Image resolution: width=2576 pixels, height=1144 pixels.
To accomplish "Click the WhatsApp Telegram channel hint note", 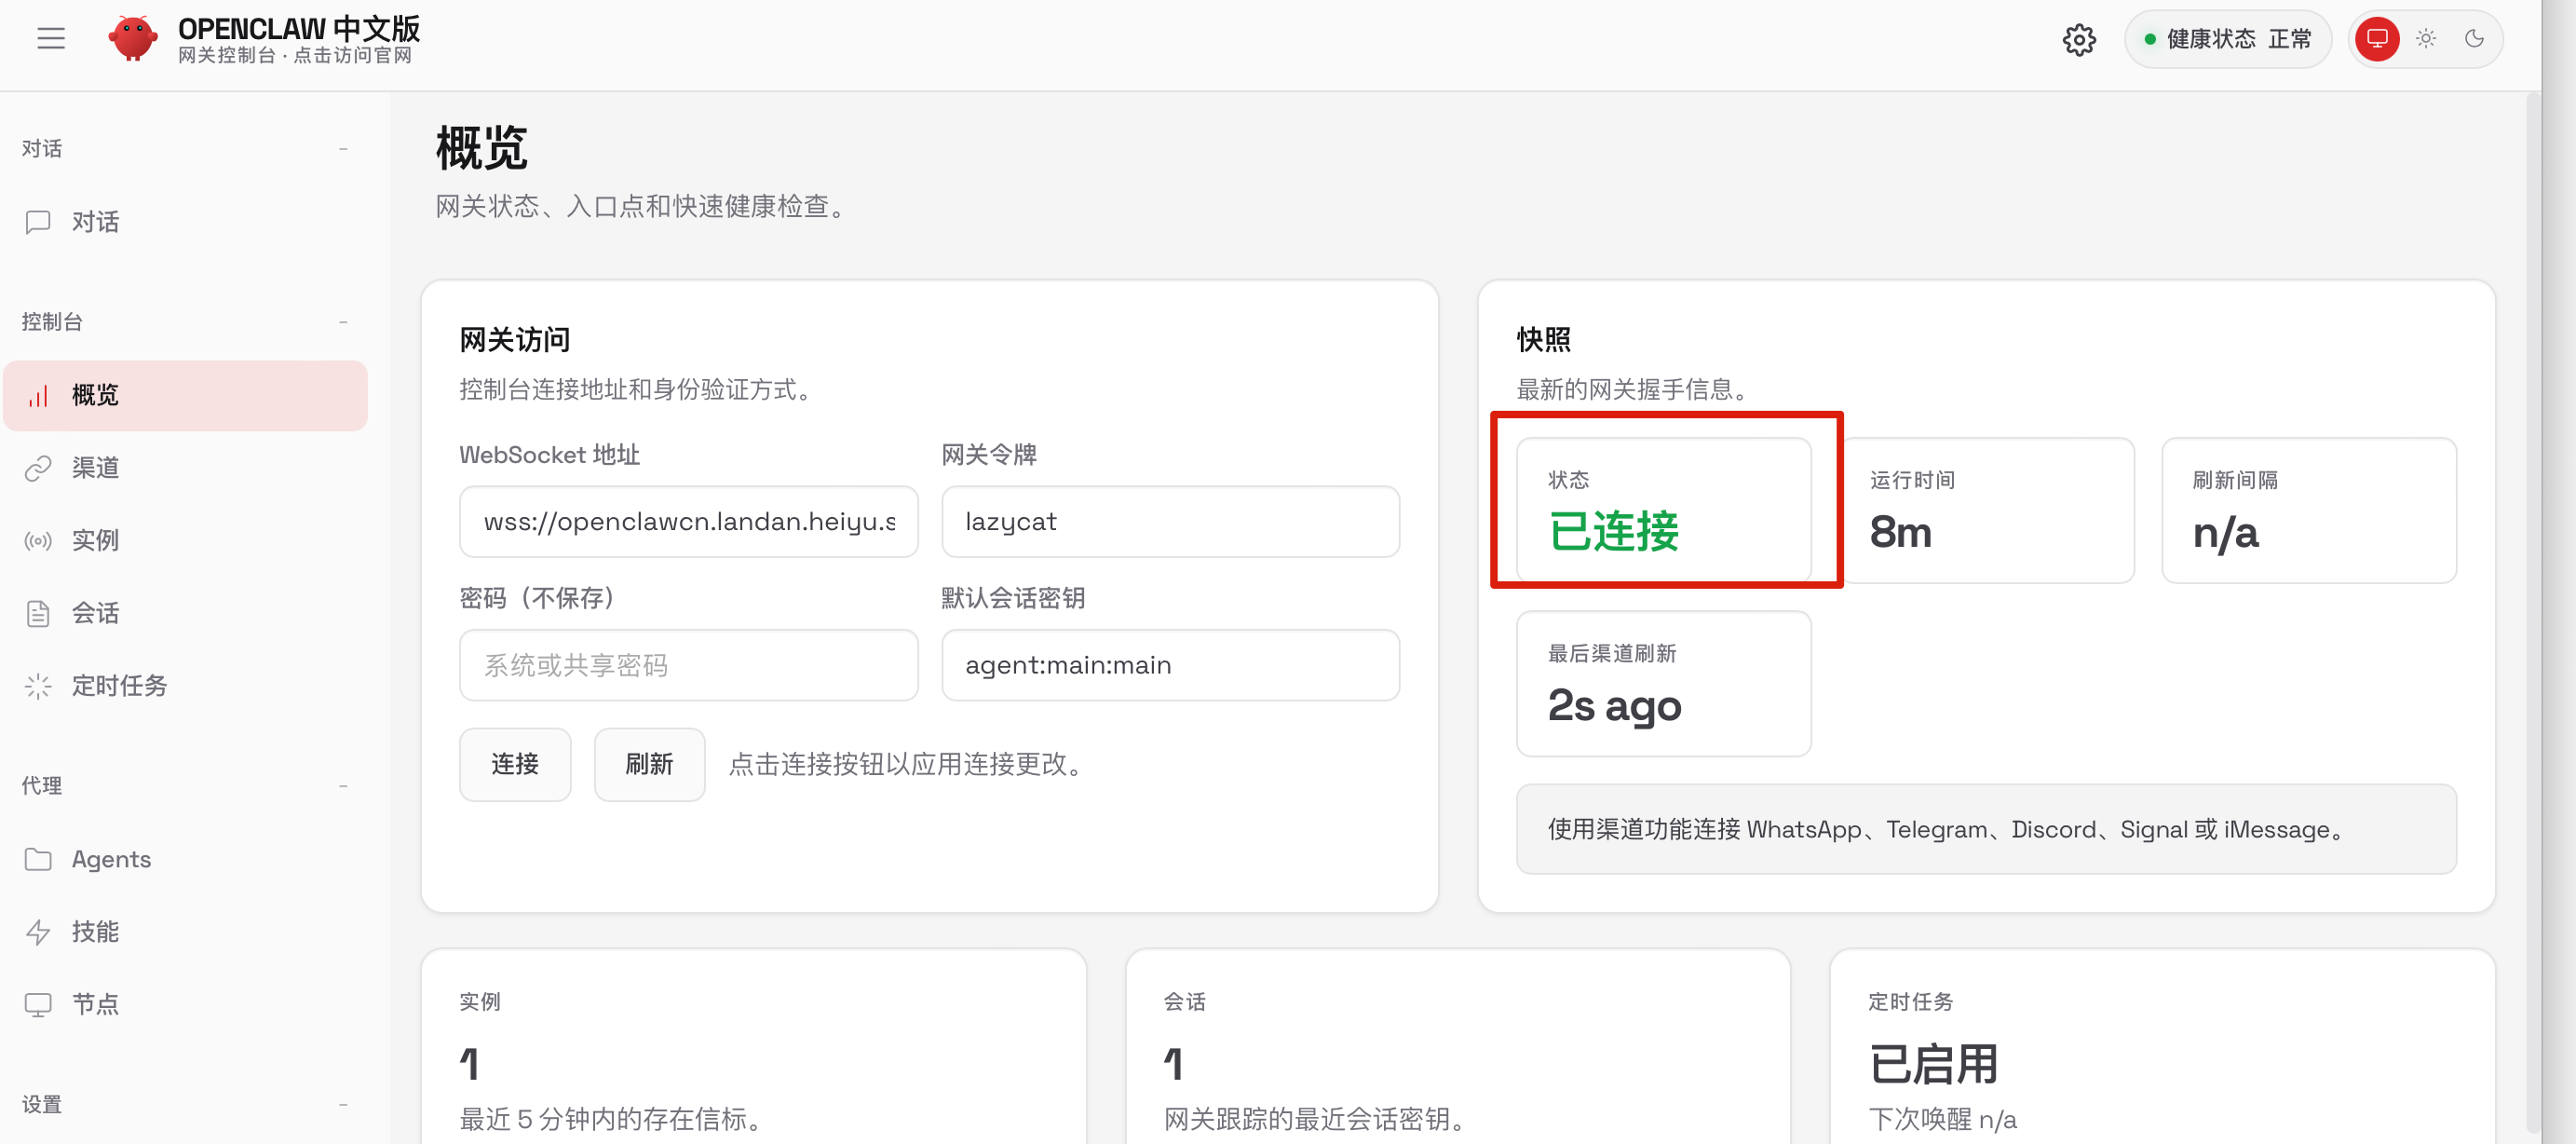I will (1986, 830).
